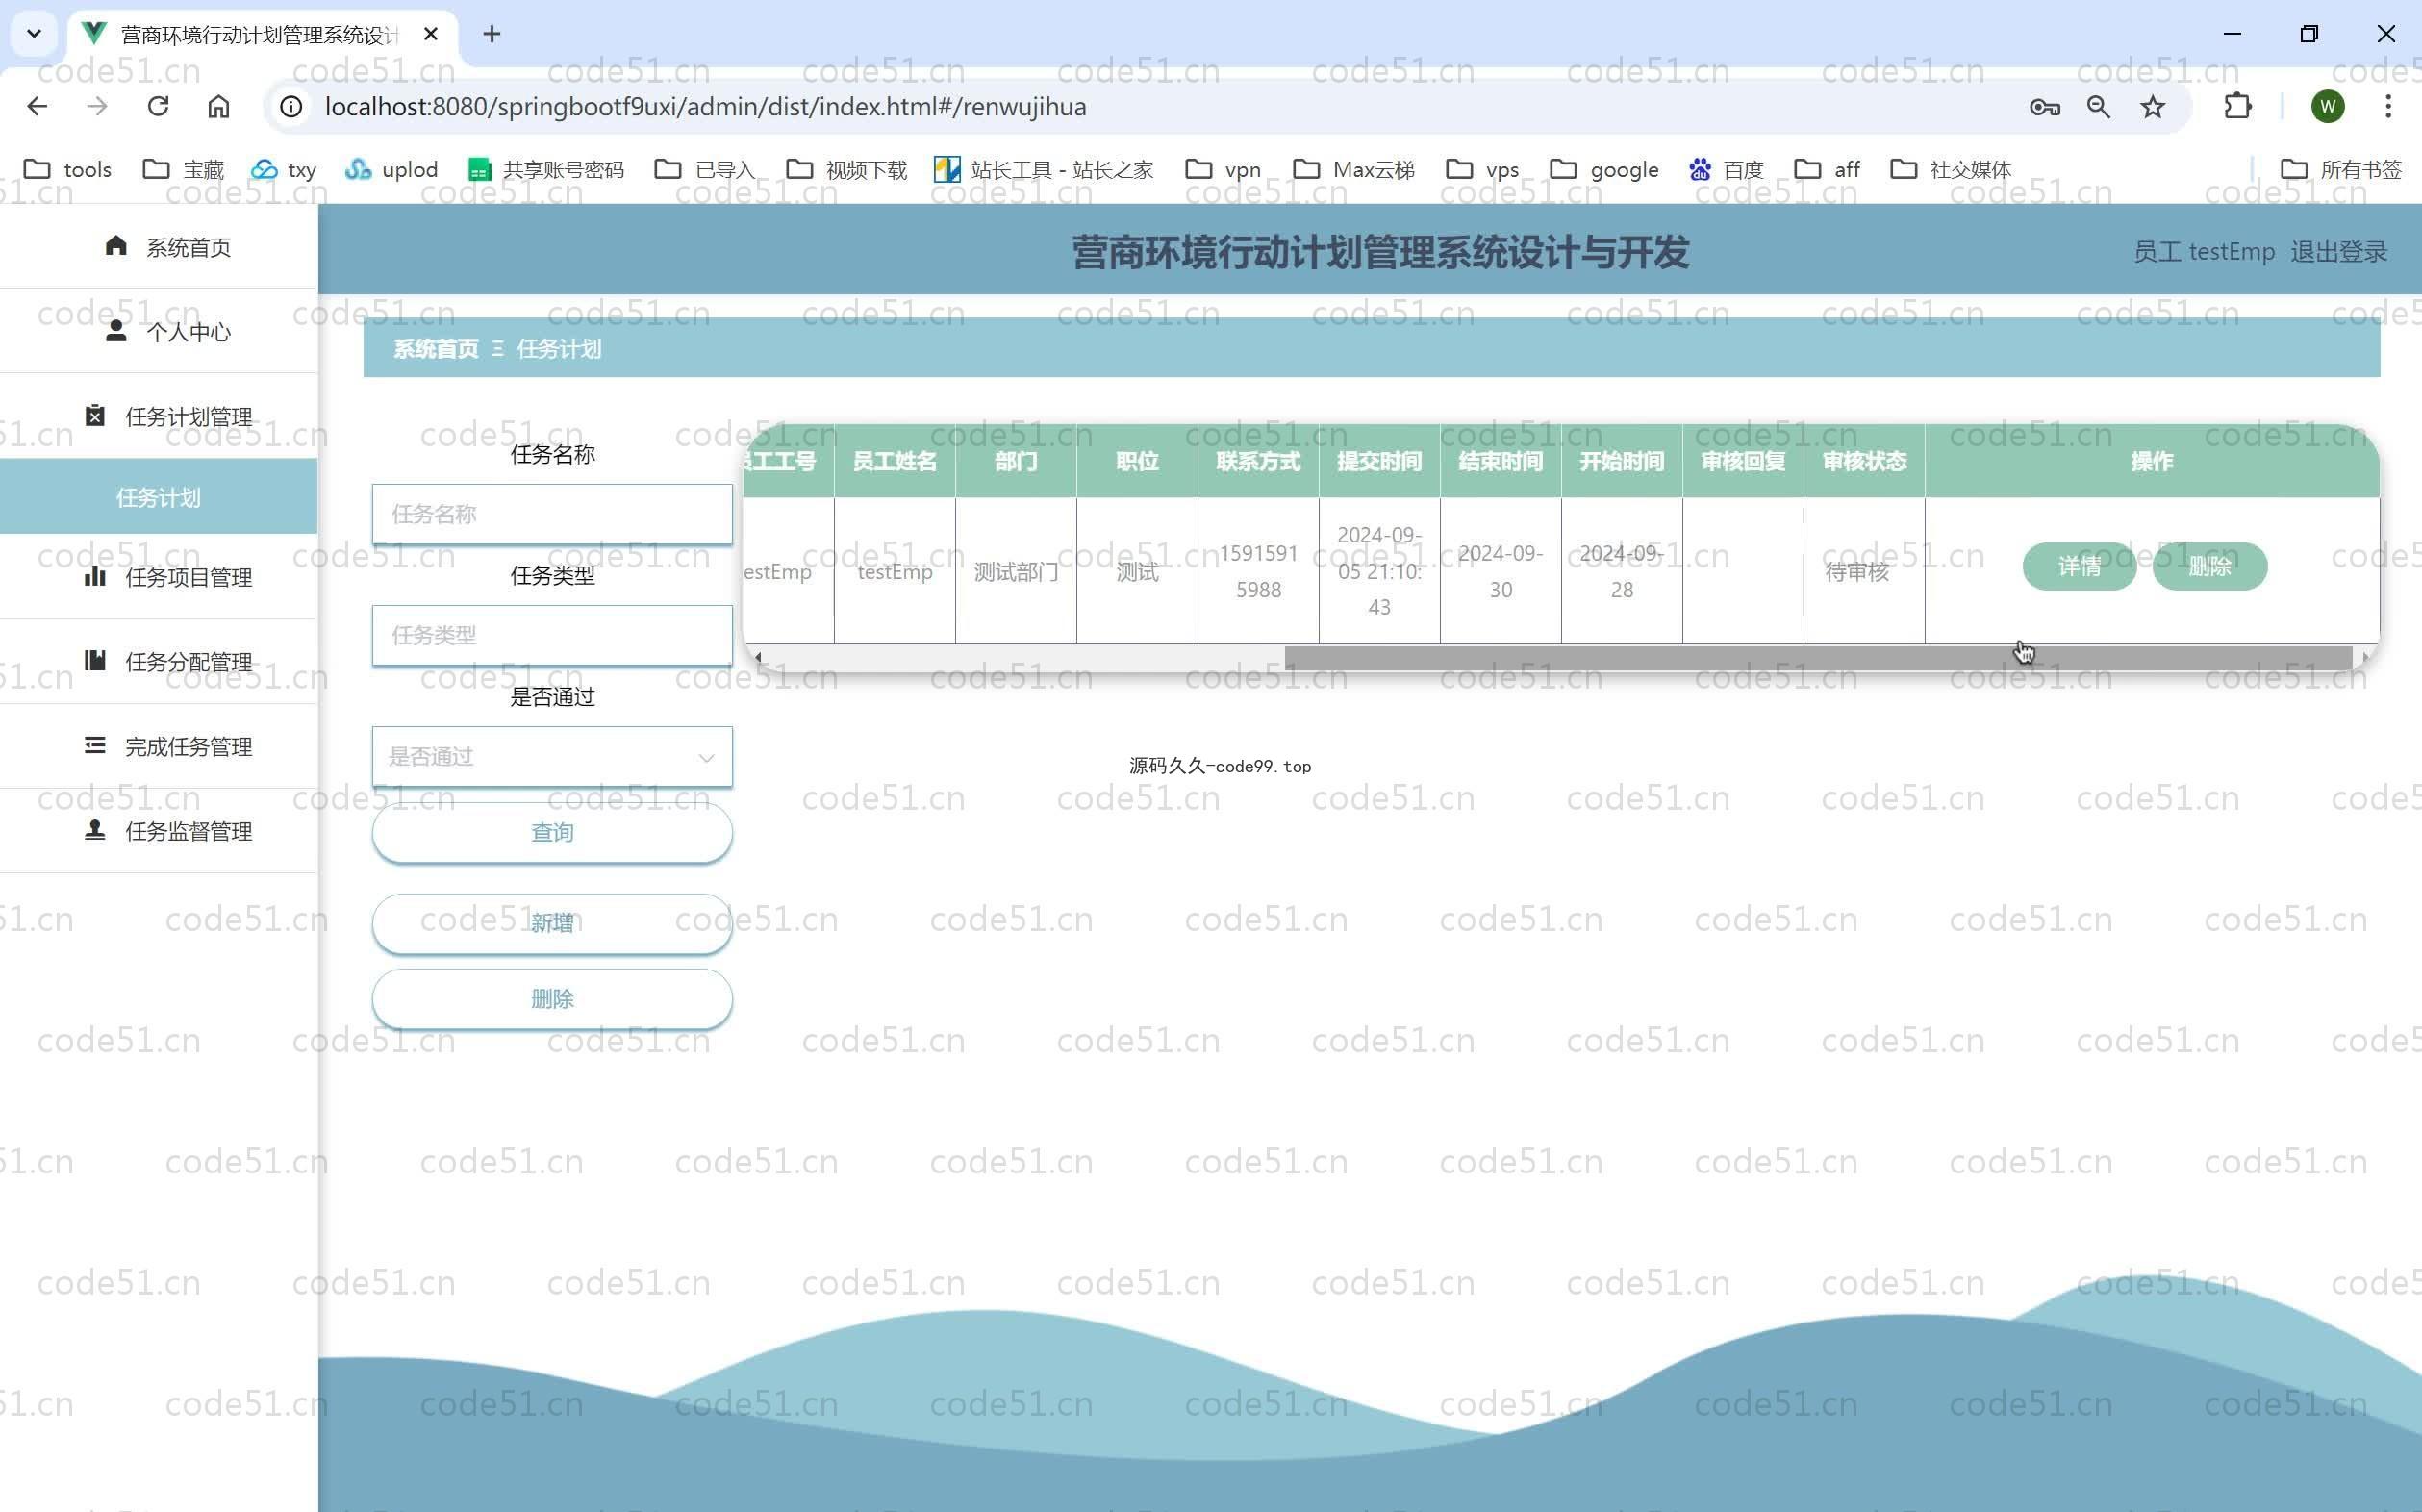This screenshot has width=2422, height=1512.
Task: Collapse 任务计划管理 menu
Action: 159,416
